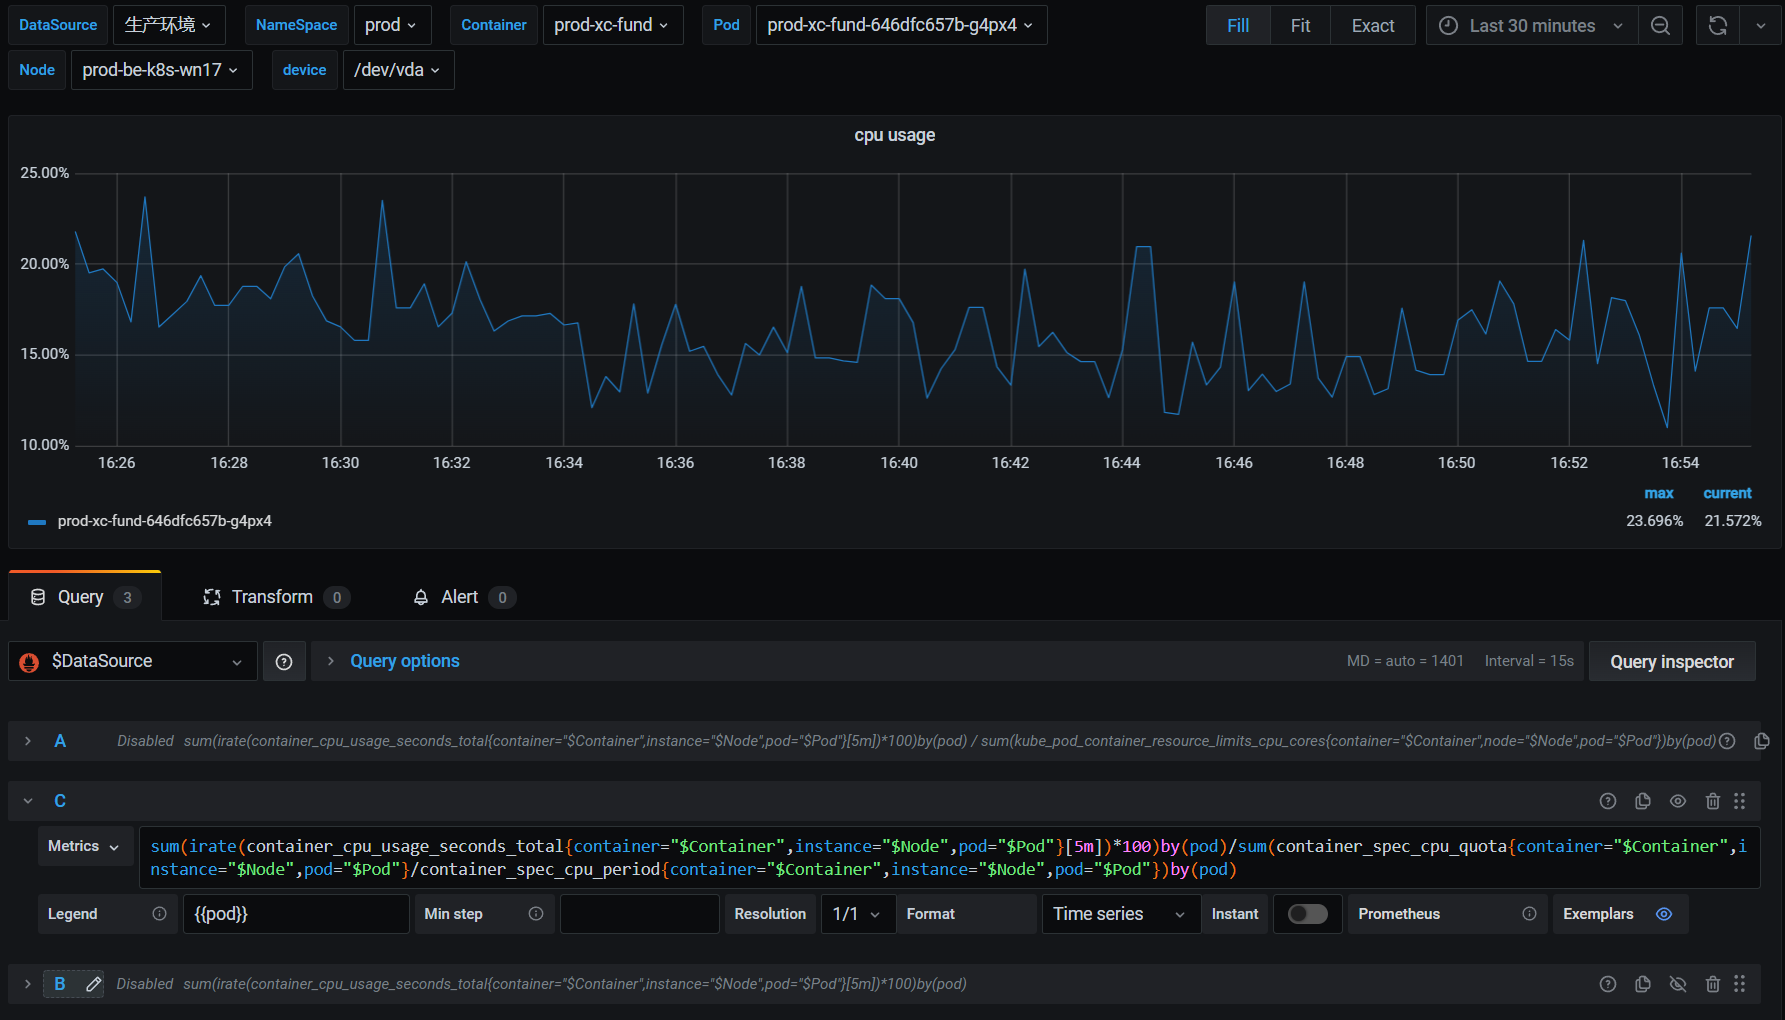
Task: Remove query B using the trash icon
Action: (1712, 984)
